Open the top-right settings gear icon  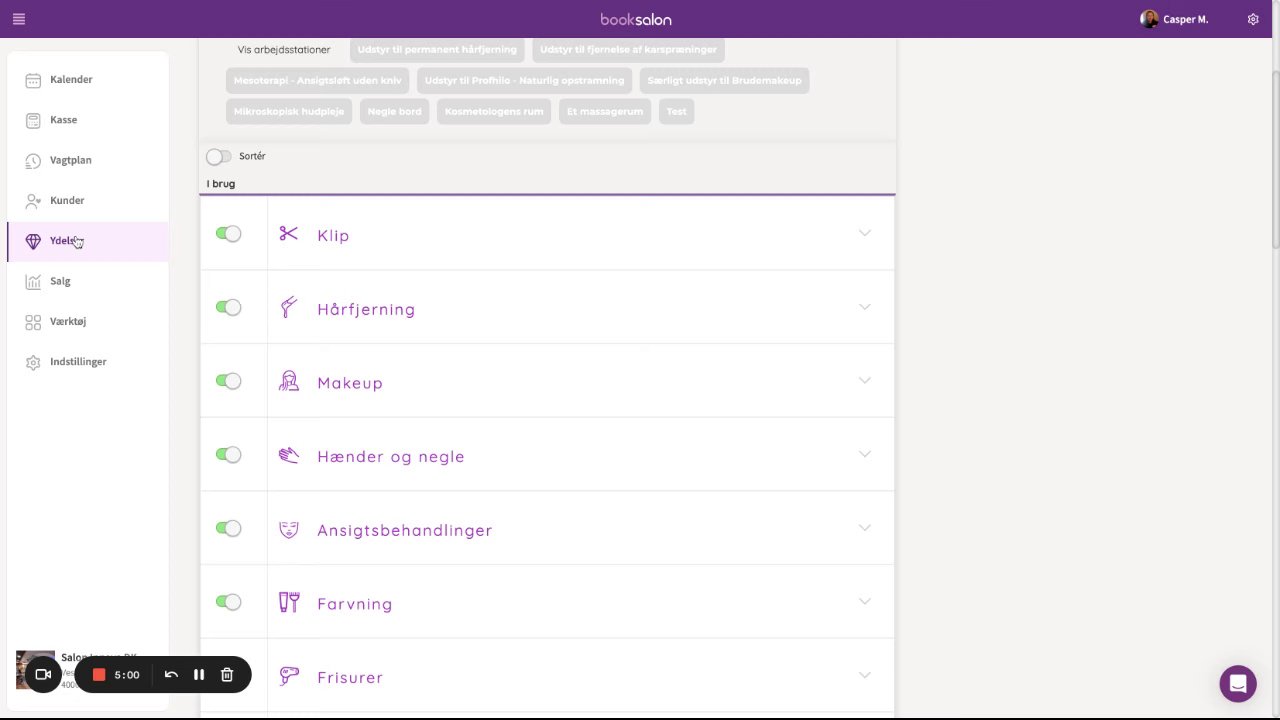point(1253,19)
